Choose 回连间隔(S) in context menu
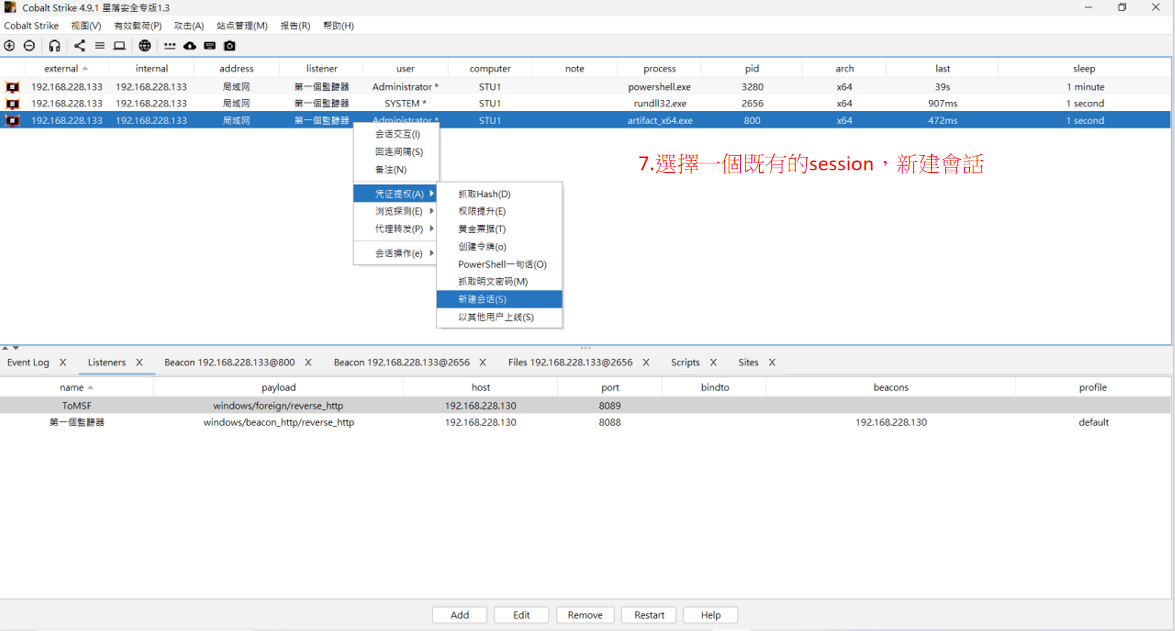Viewport: 1175px width, 631px height. 396,151
